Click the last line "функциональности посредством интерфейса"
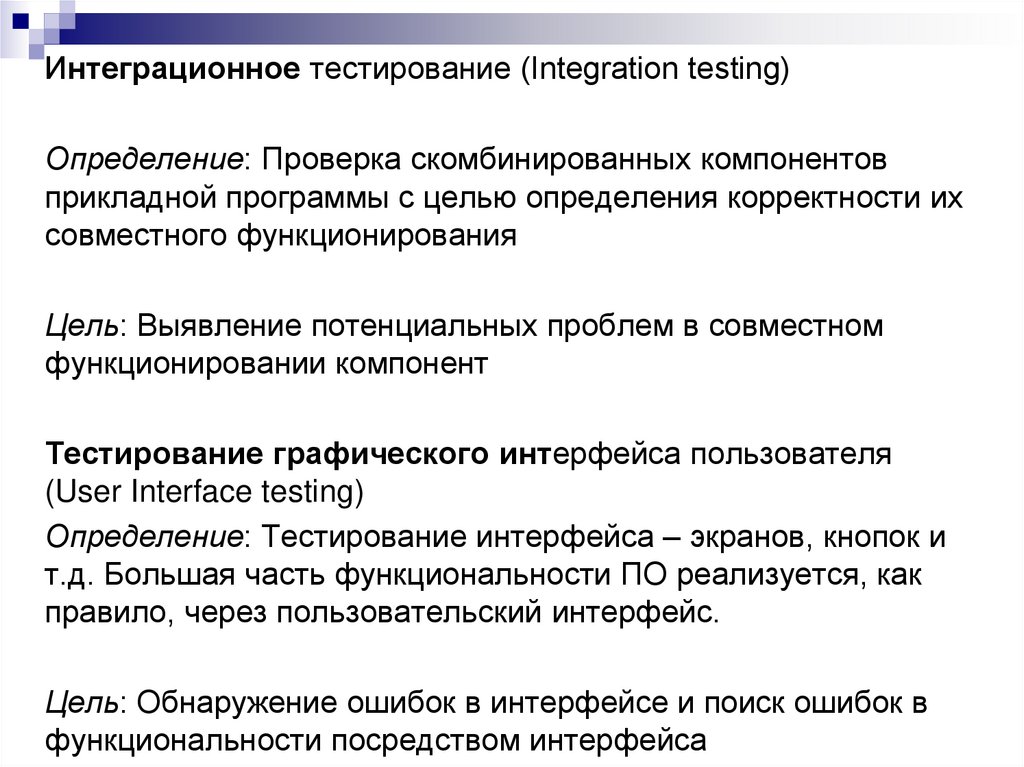Image resolution: width=1024 pixels, height=767 pixels. click(375, 741)
